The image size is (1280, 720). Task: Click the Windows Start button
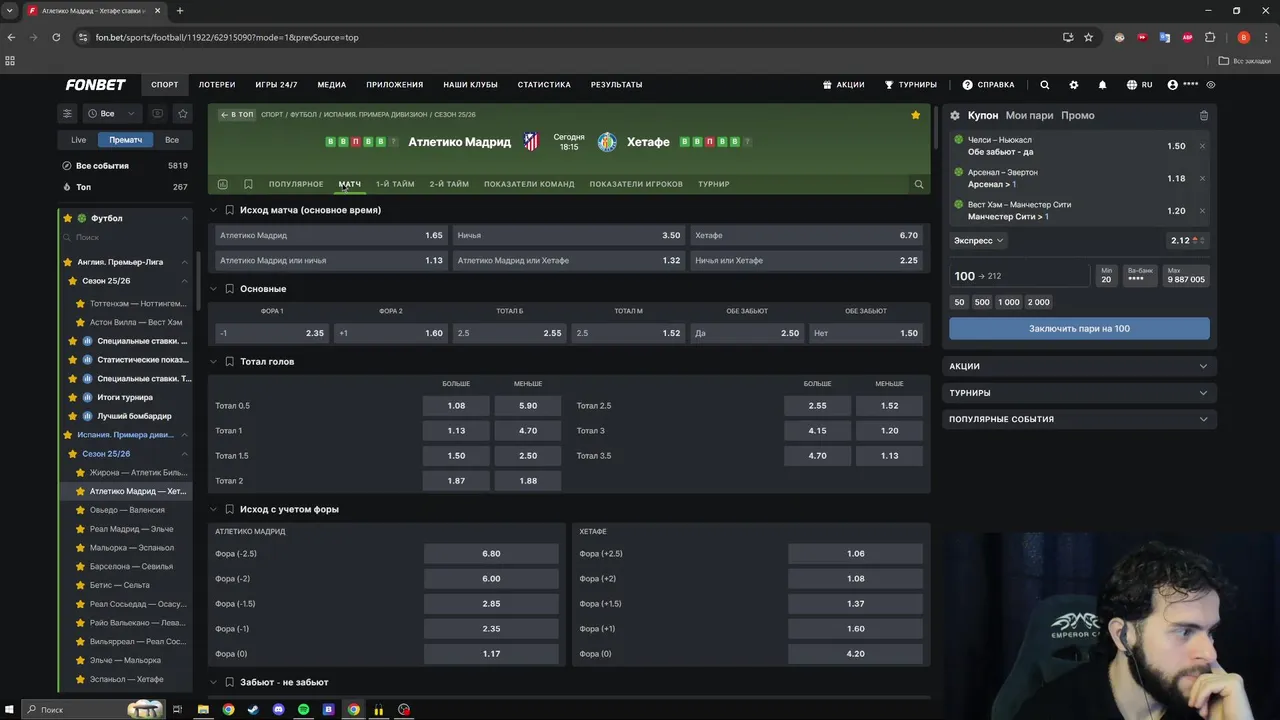tap(10, 710)
